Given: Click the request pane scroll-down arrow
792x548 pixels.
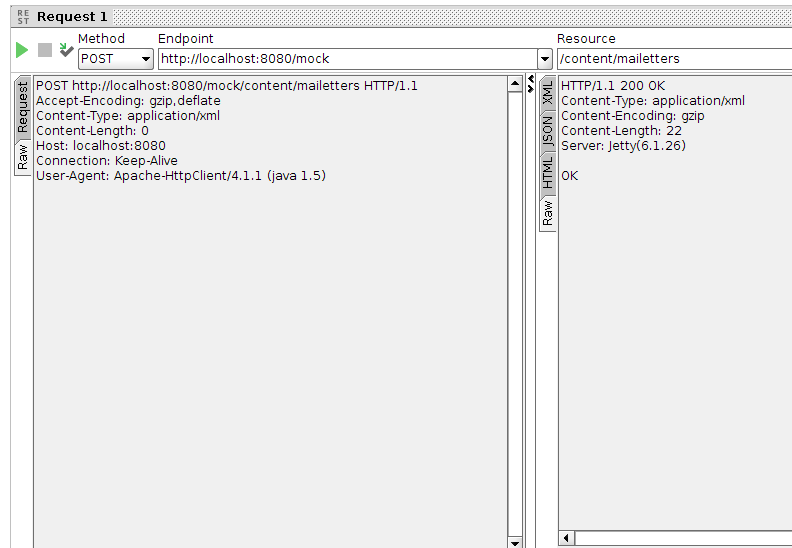Looking at the screenshot, I should point(515,542).
